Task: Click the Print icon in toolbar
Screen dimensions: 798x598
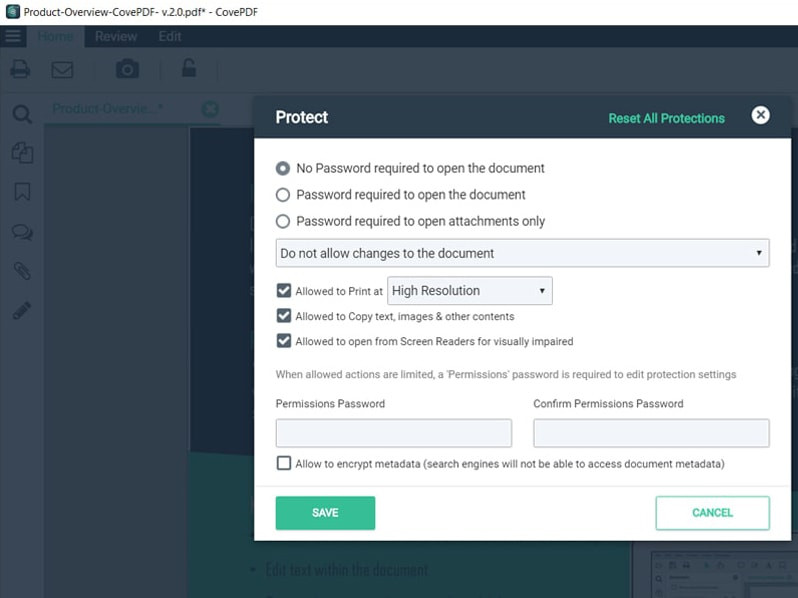Action: point(20,69)
